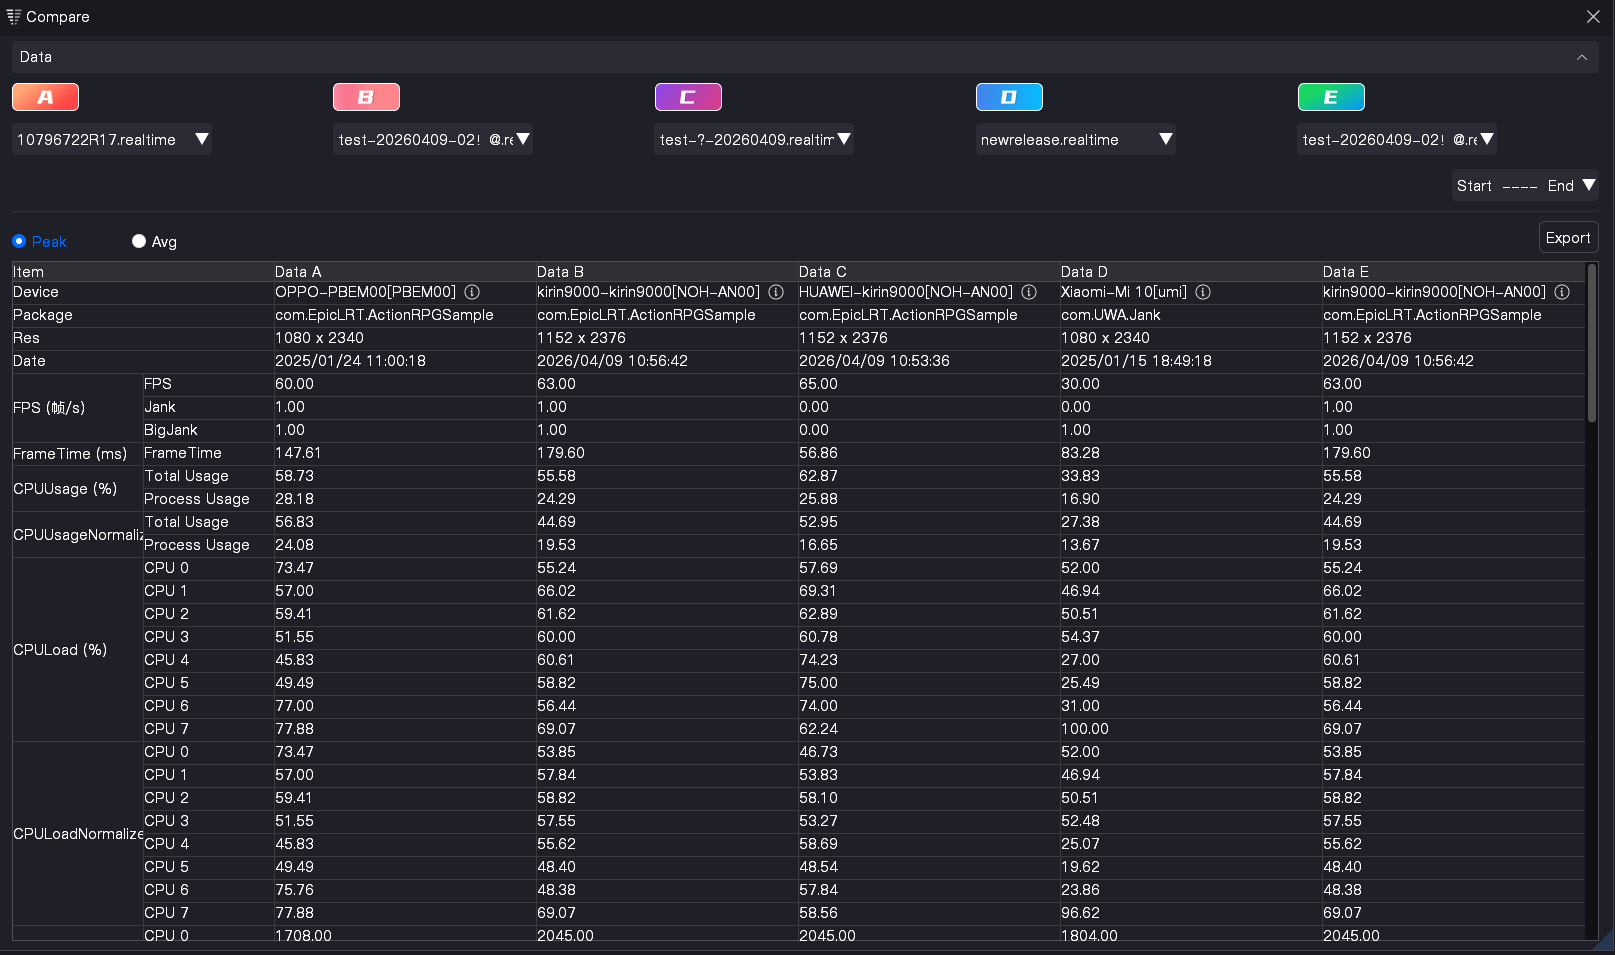Click the Compare window title icon

click(x=14, y=16)
